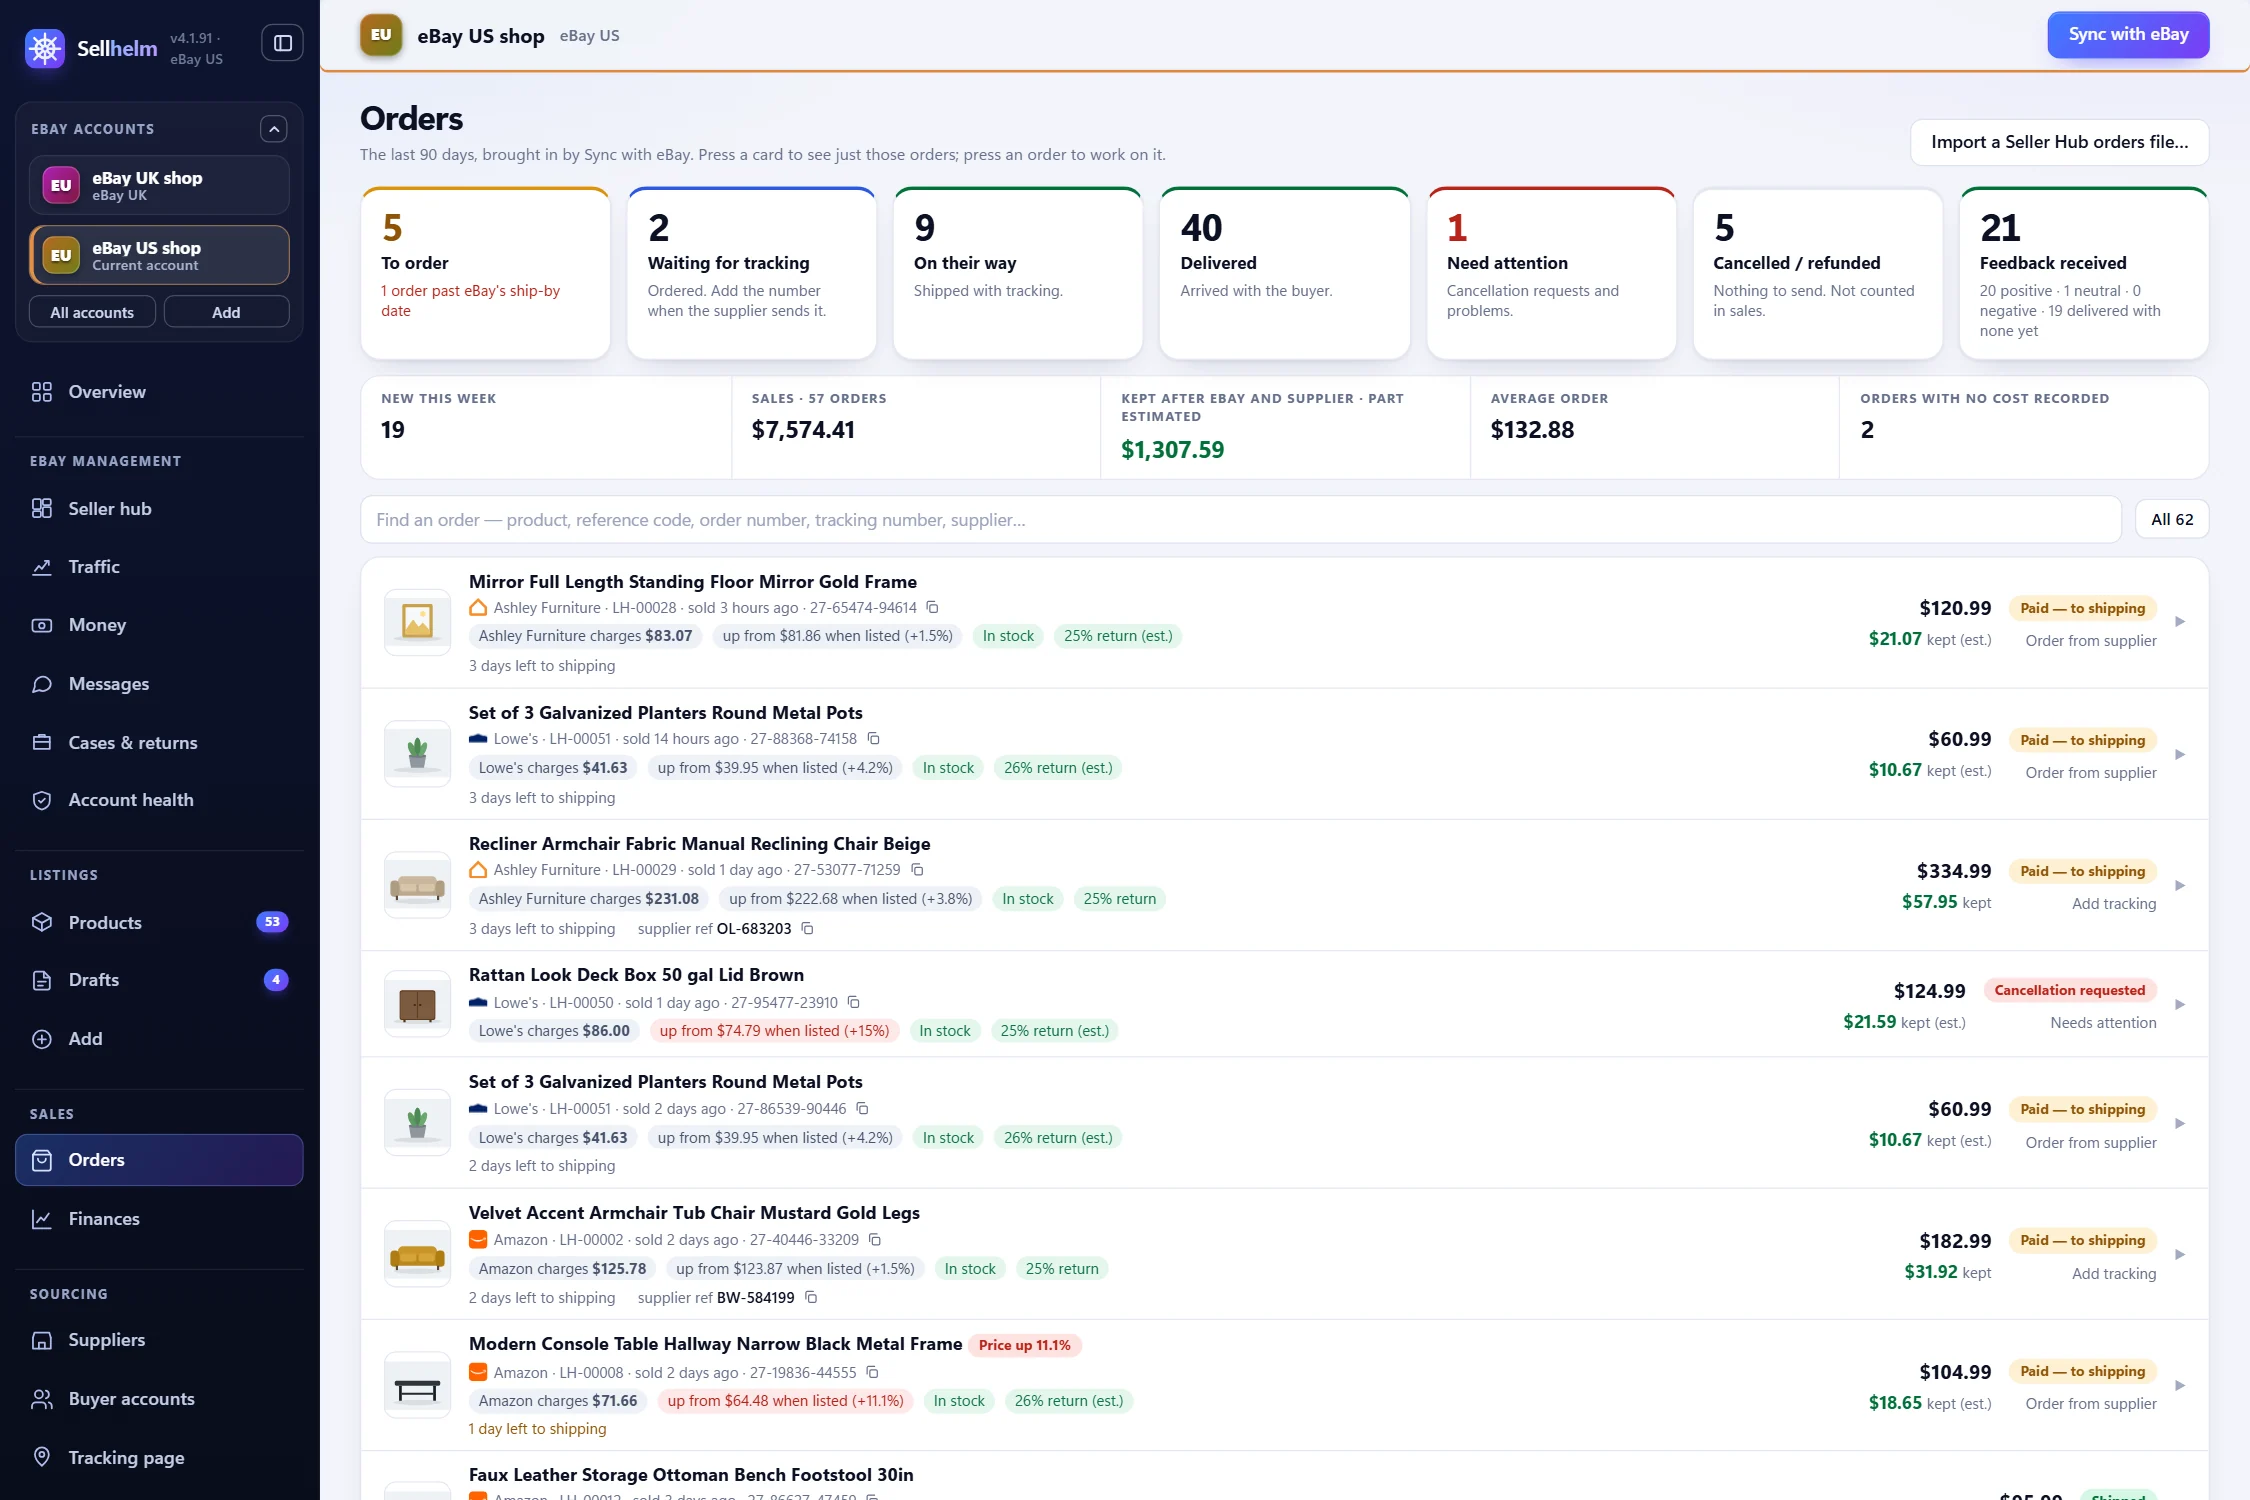The width and height of the screenshot is (2250, 1500).
Task: Copy order number 27-88368-74158
Action: click(x=873, y=738)
